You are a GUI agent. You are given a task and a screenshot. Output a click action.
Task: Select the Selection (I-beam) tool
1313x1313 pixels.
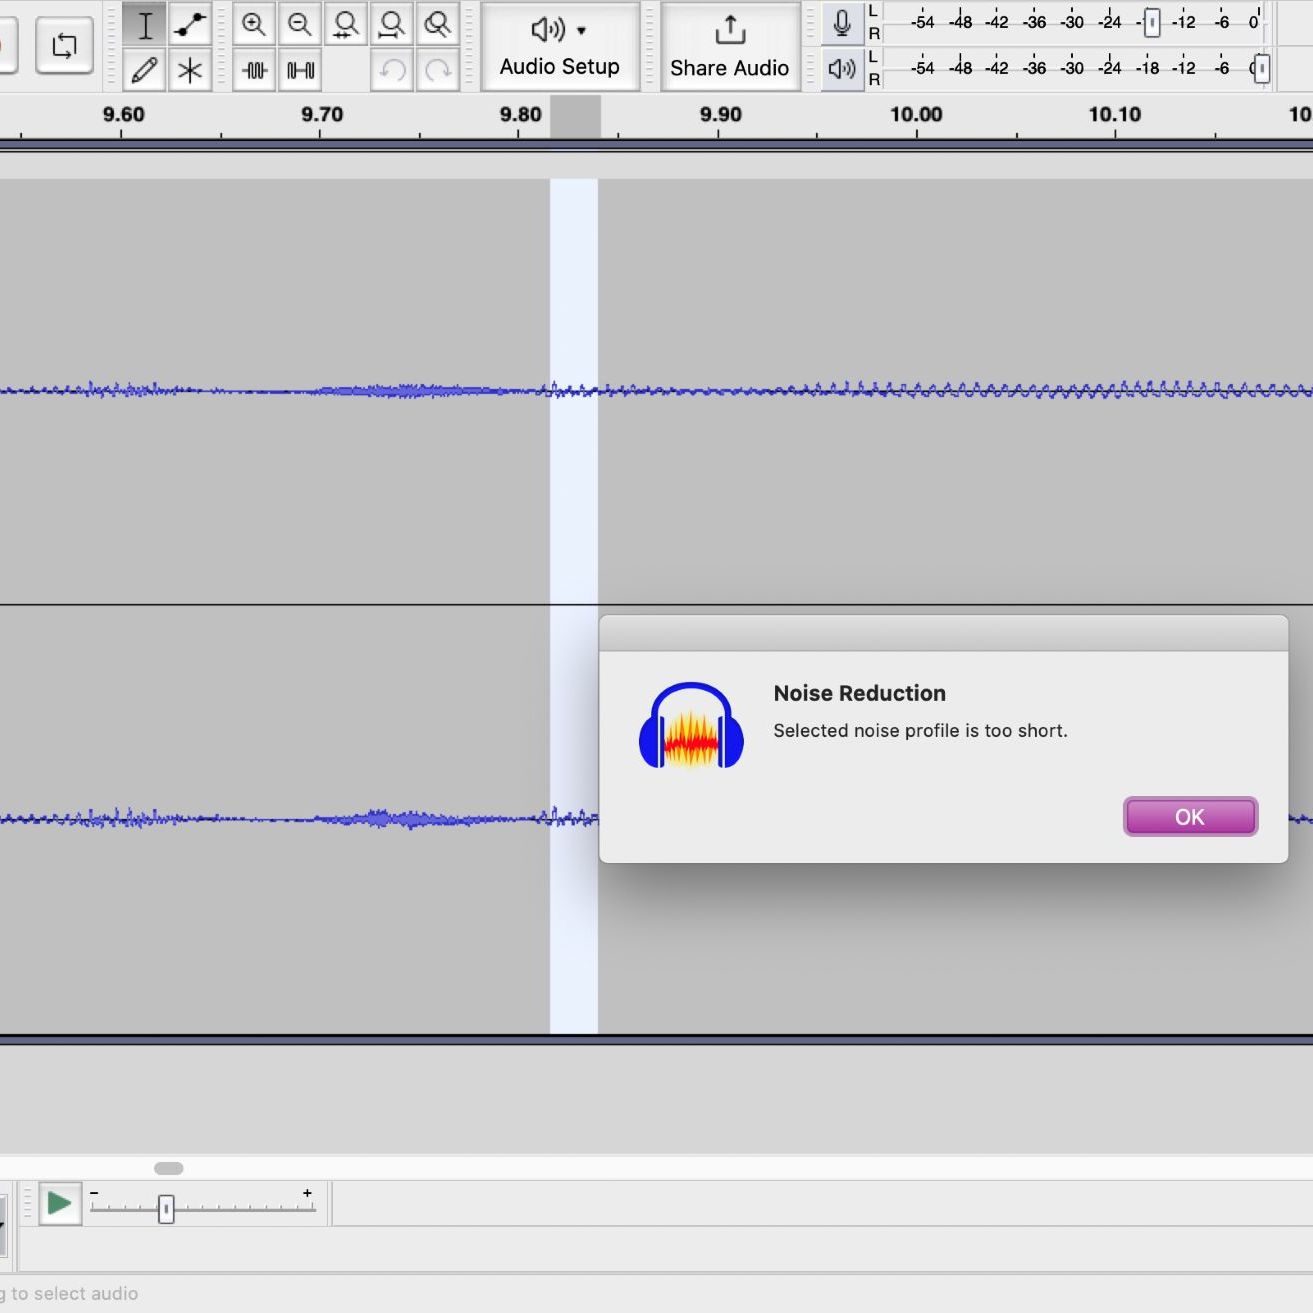[145, 25]
